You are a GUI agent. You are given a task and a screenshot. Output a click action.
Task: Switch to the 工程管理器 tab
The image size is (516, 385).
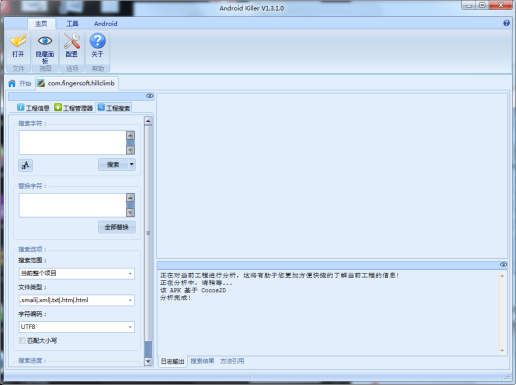(73, 108)
